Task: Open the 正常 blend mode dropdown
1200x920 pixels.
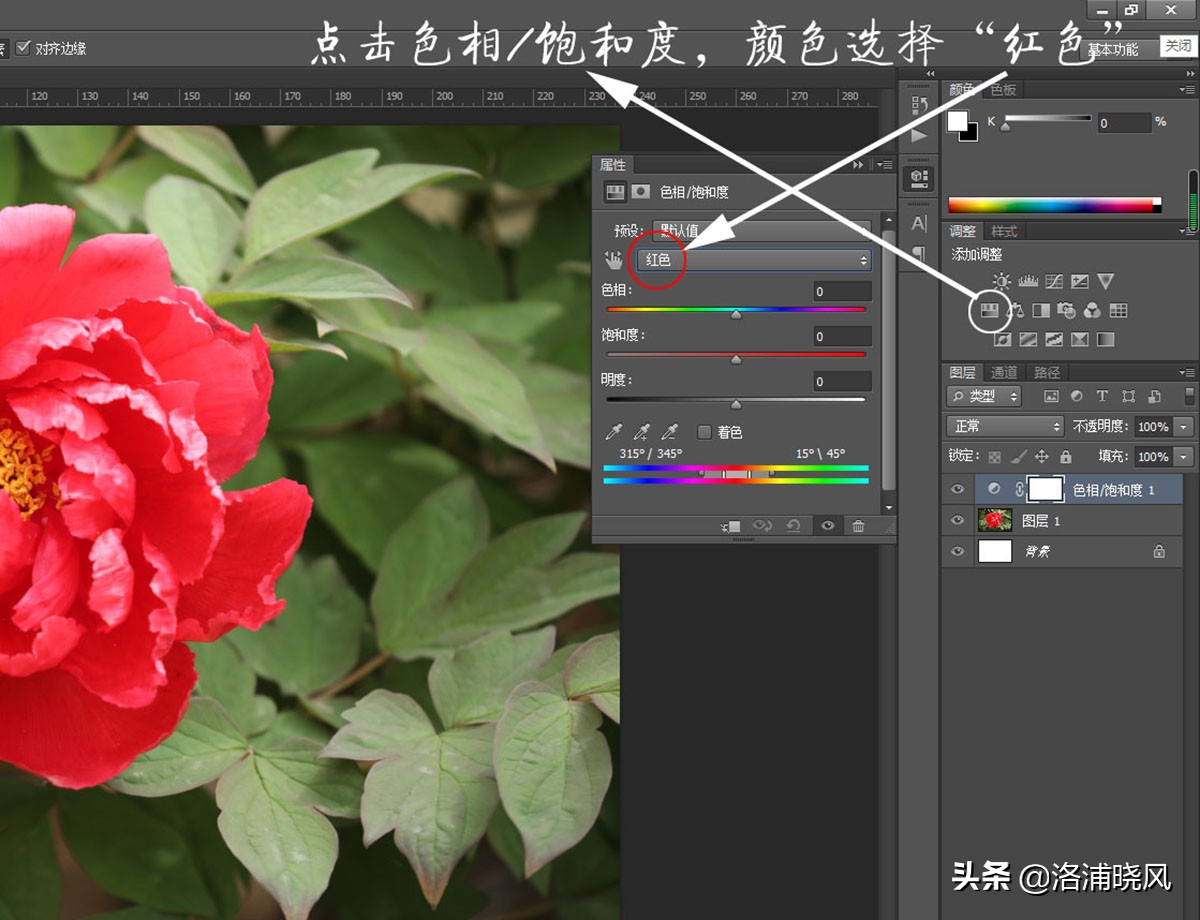Action: point(1004,426)
